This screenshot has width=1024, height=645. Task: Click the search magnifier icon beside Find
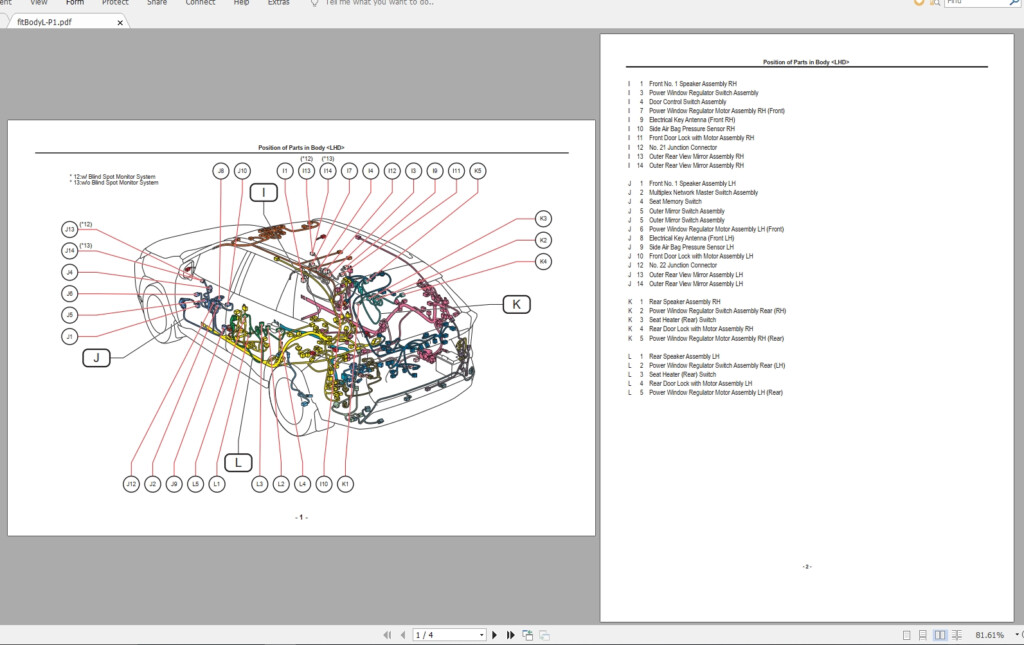click(x=1016, y=3)
